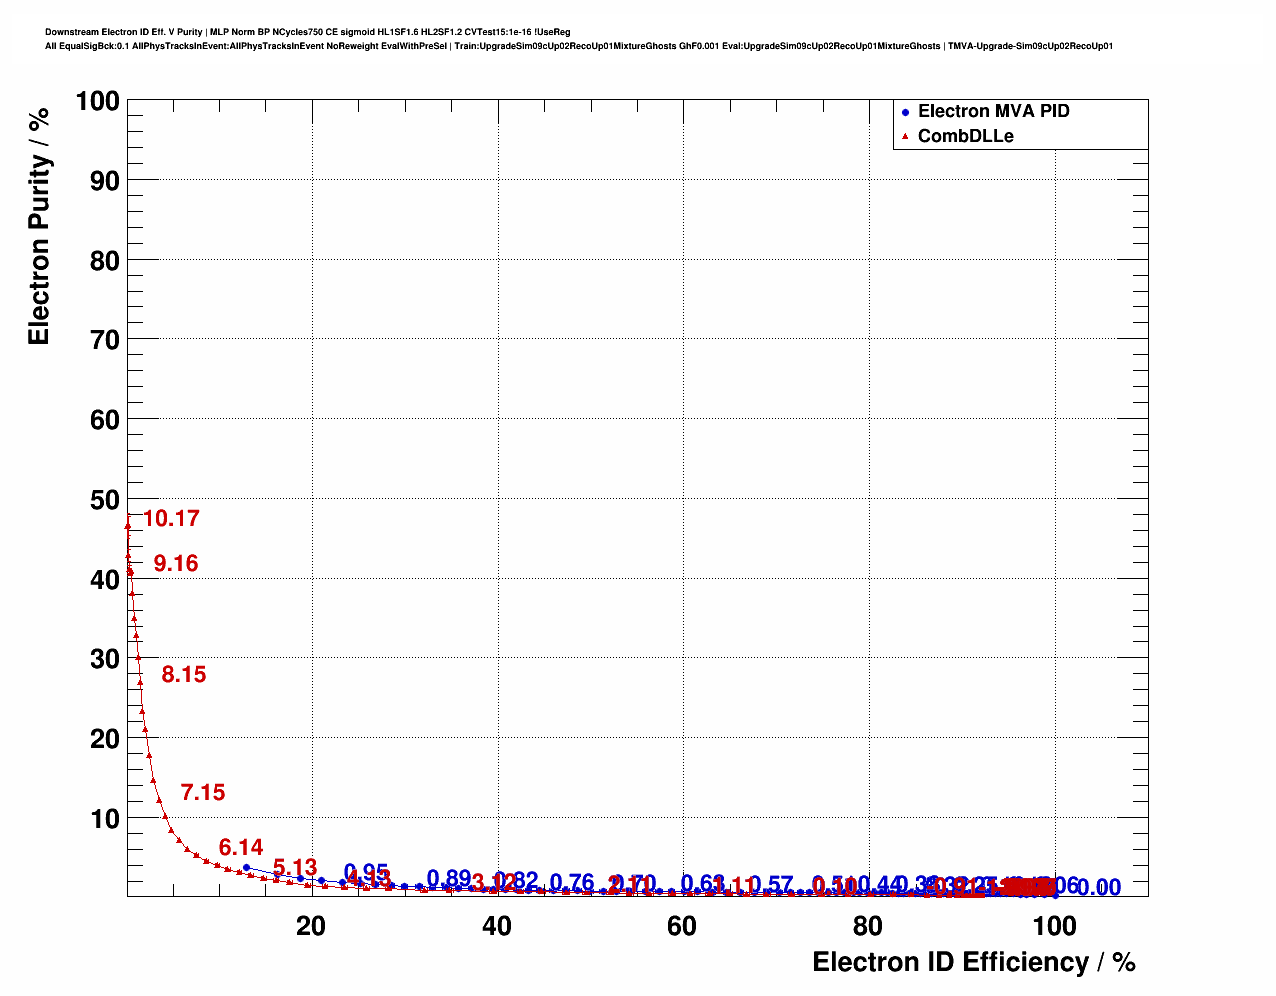Click the Electron MVA PID legend label
The height and width of the screenshot is (996, 1276).
click(x=993, y=111)
